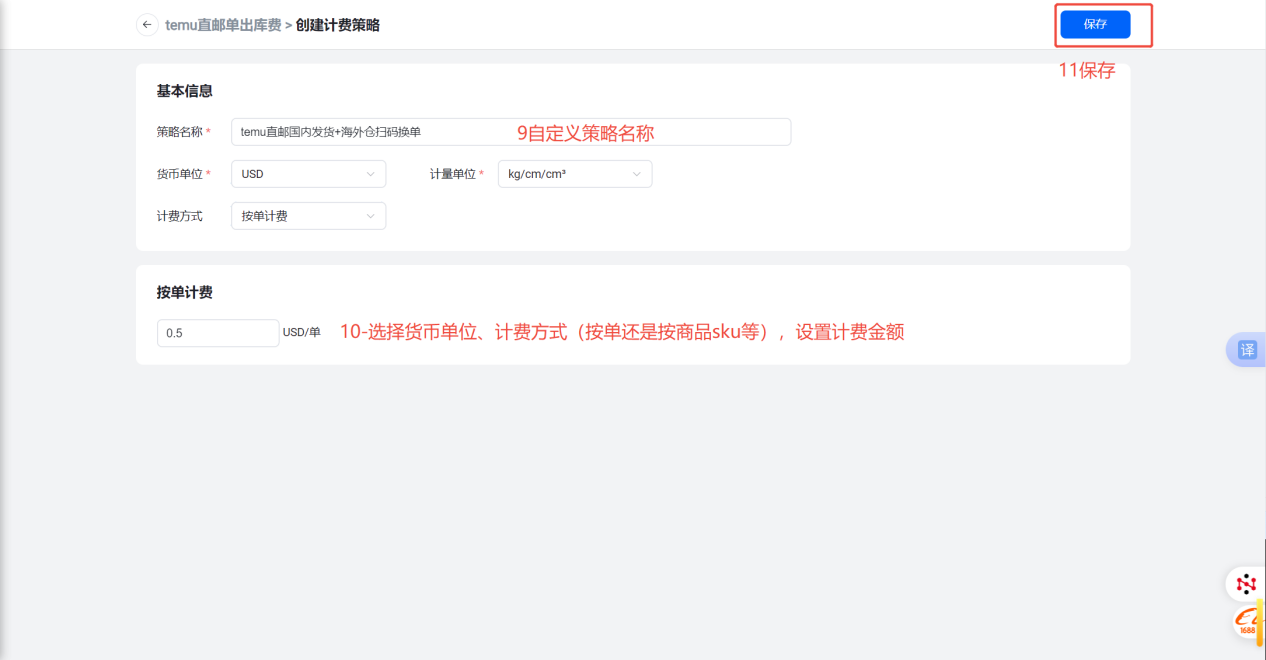
Task: Click the blue 保存 button
Action: pos(1095,24)
